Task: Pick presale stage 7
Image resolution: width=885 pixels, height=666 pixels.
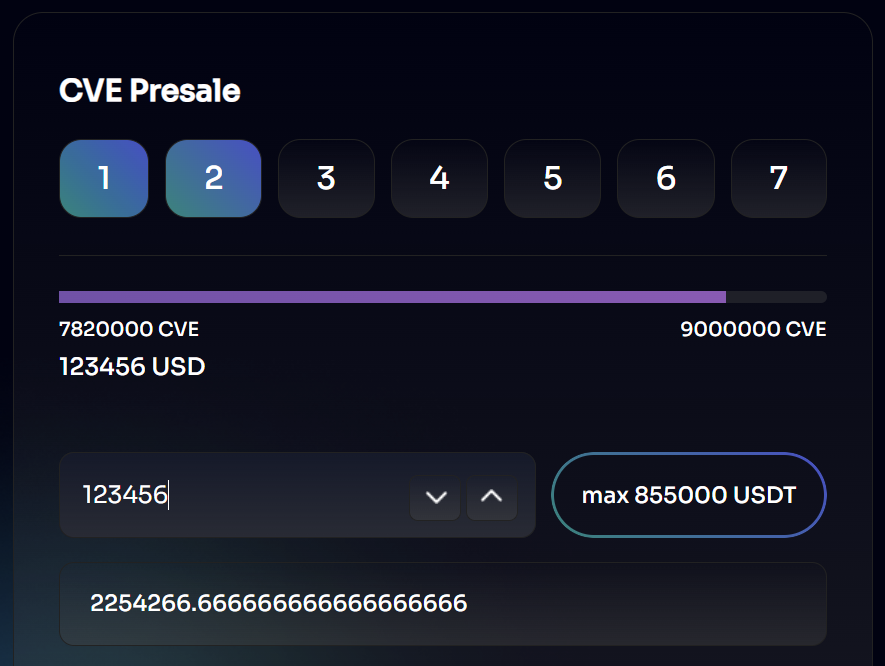Action: (779, 178)
